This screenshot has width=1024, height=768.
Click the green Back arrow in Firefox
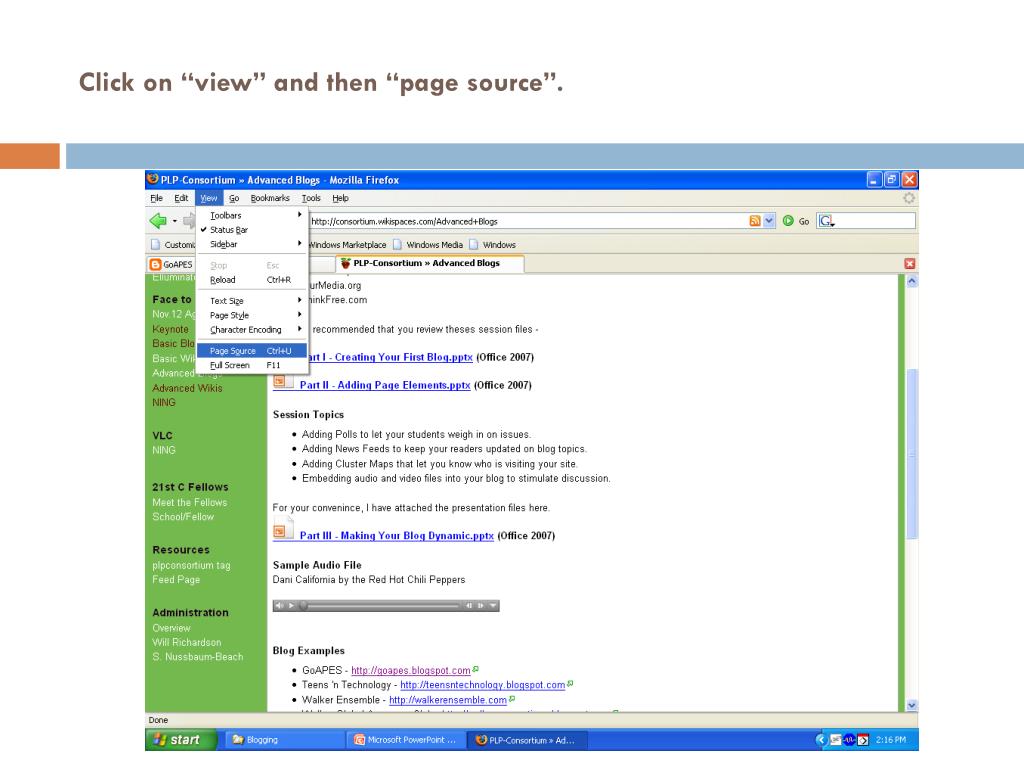[158, 221]
